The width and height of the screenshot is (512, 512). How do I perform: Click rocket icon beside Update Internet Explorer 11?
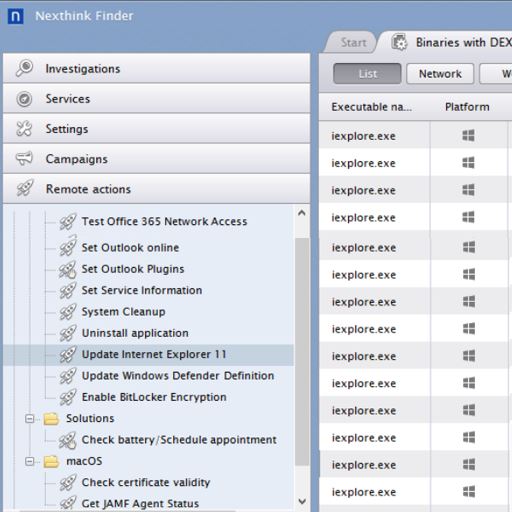(x=68, y=354)
